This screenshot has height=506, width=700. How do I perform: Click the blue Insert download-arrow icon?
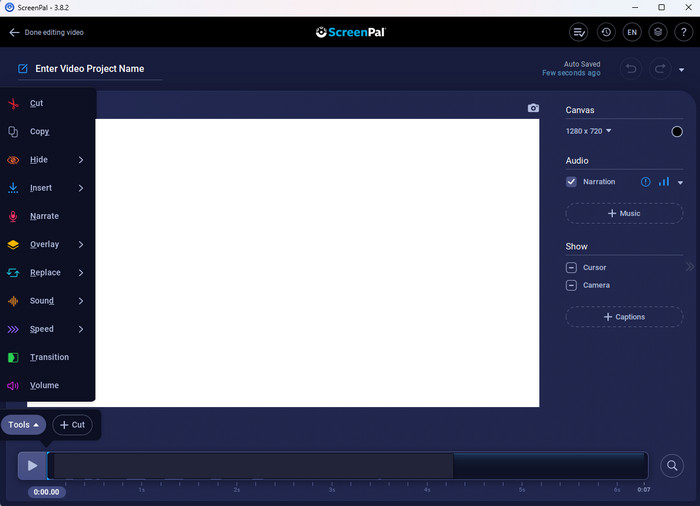(13, 188)
